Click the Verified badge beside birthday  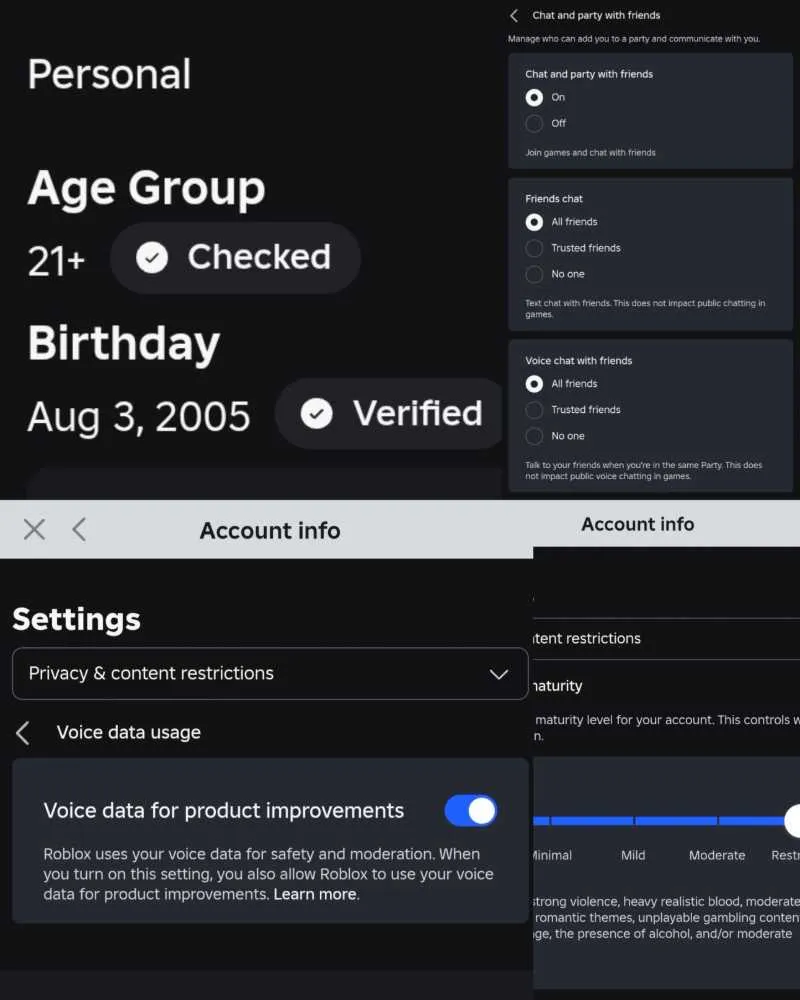390,414
